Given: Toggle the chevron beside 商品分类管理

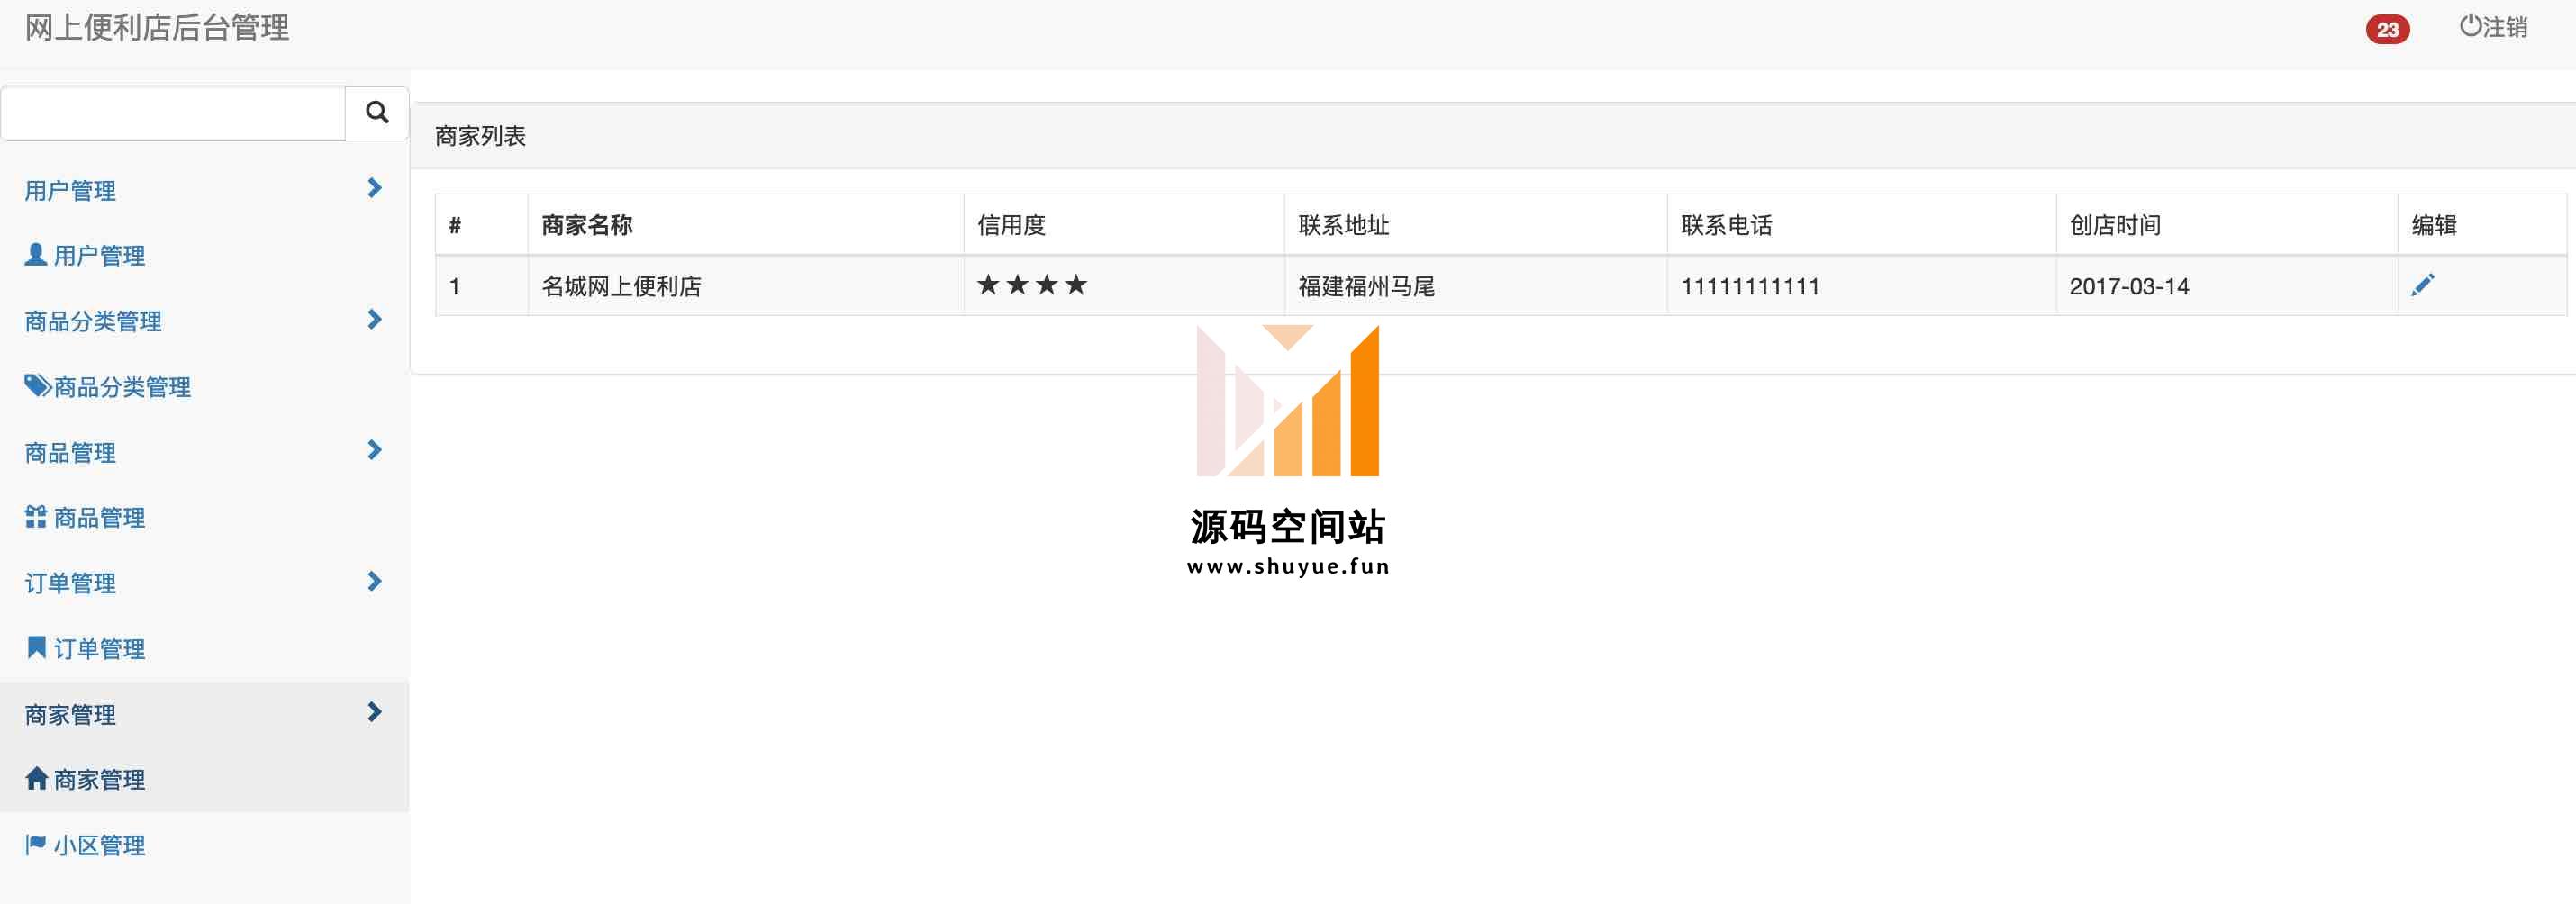Looking at the screenshot, I should tap(374, 319).
